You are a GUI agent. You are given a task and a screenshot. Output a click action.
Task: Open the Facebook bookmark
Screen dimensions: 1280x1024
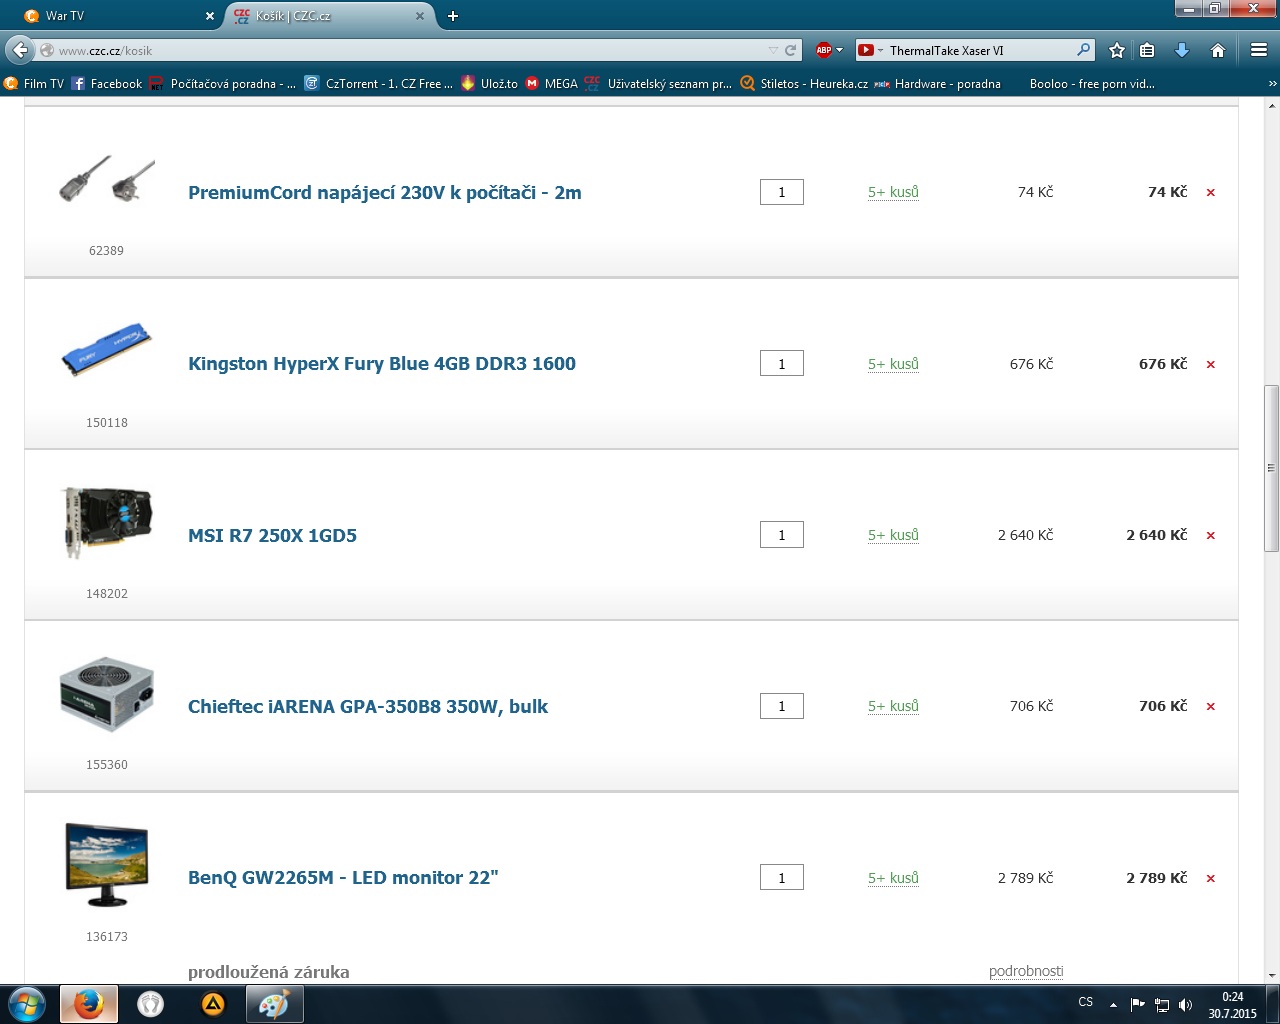(x=107, y=84)
